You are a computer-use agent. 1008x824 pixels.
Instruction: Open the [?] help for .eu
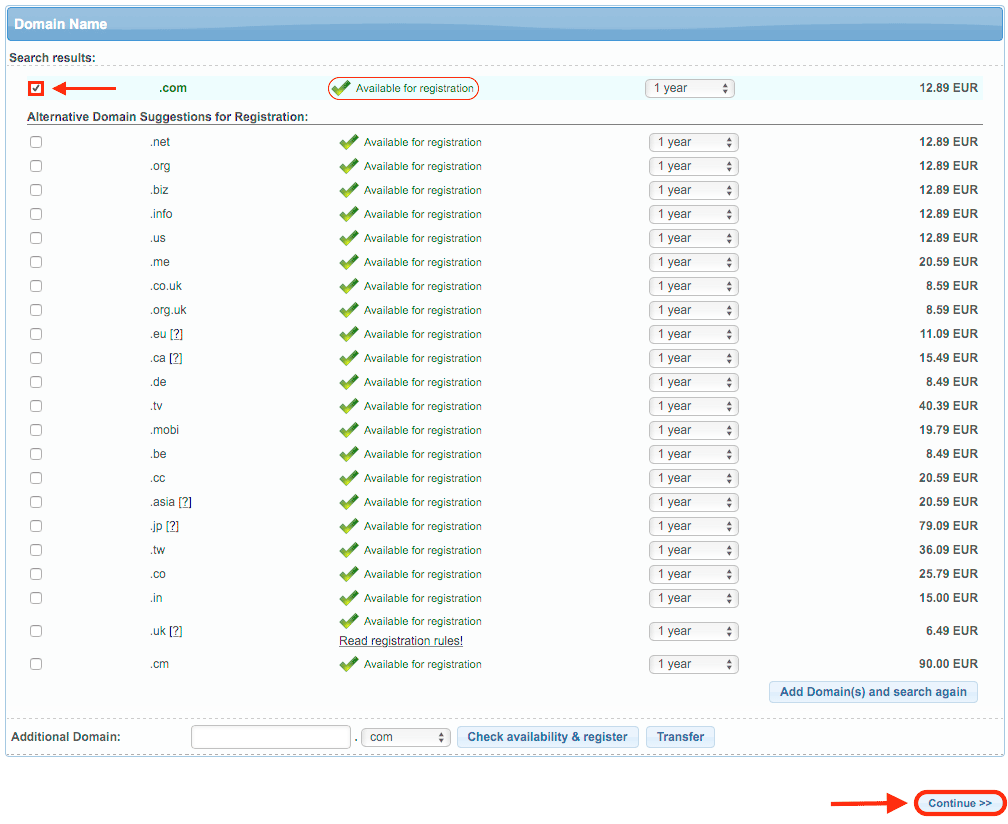[176, 334]
